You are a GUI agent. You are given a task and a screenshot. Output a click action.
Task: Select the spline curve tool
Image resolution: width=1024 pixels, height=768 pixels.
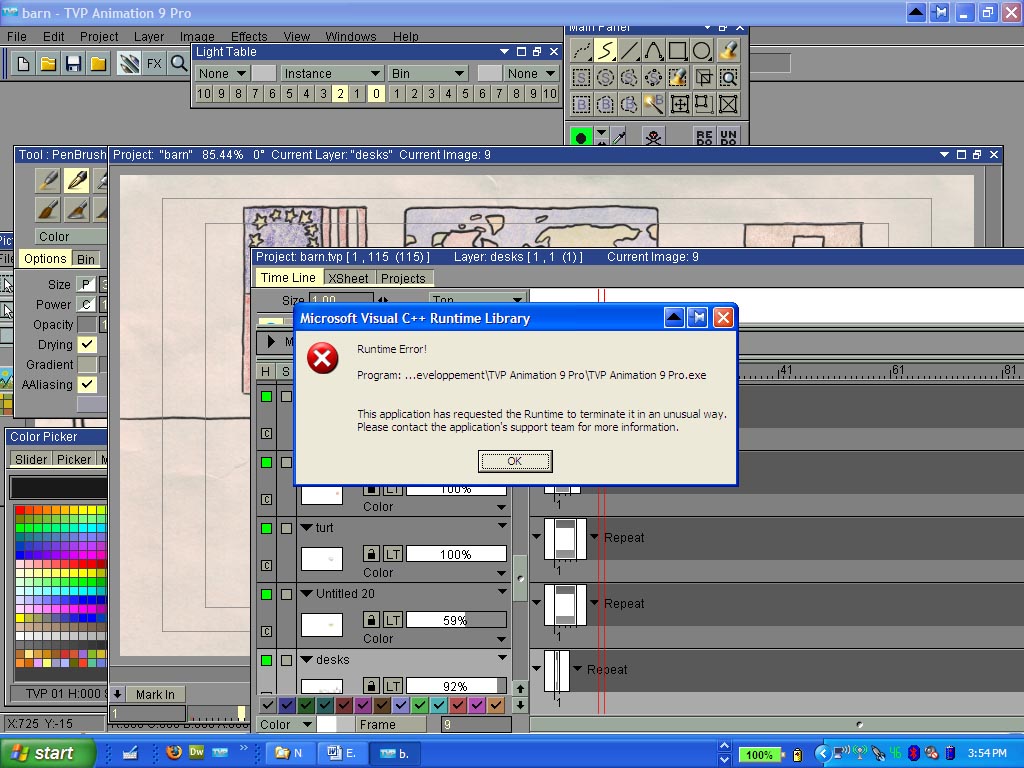[x=654, y=50]
